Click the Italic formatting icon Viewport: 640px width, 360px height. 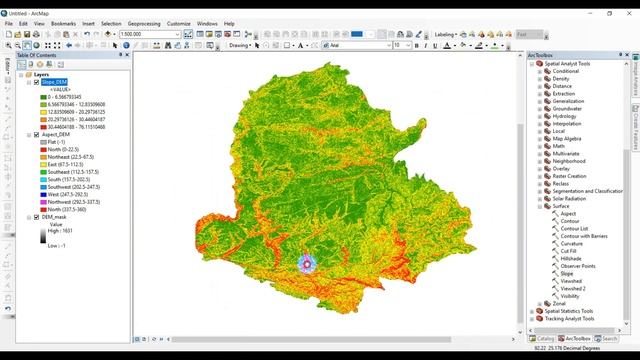426,45
